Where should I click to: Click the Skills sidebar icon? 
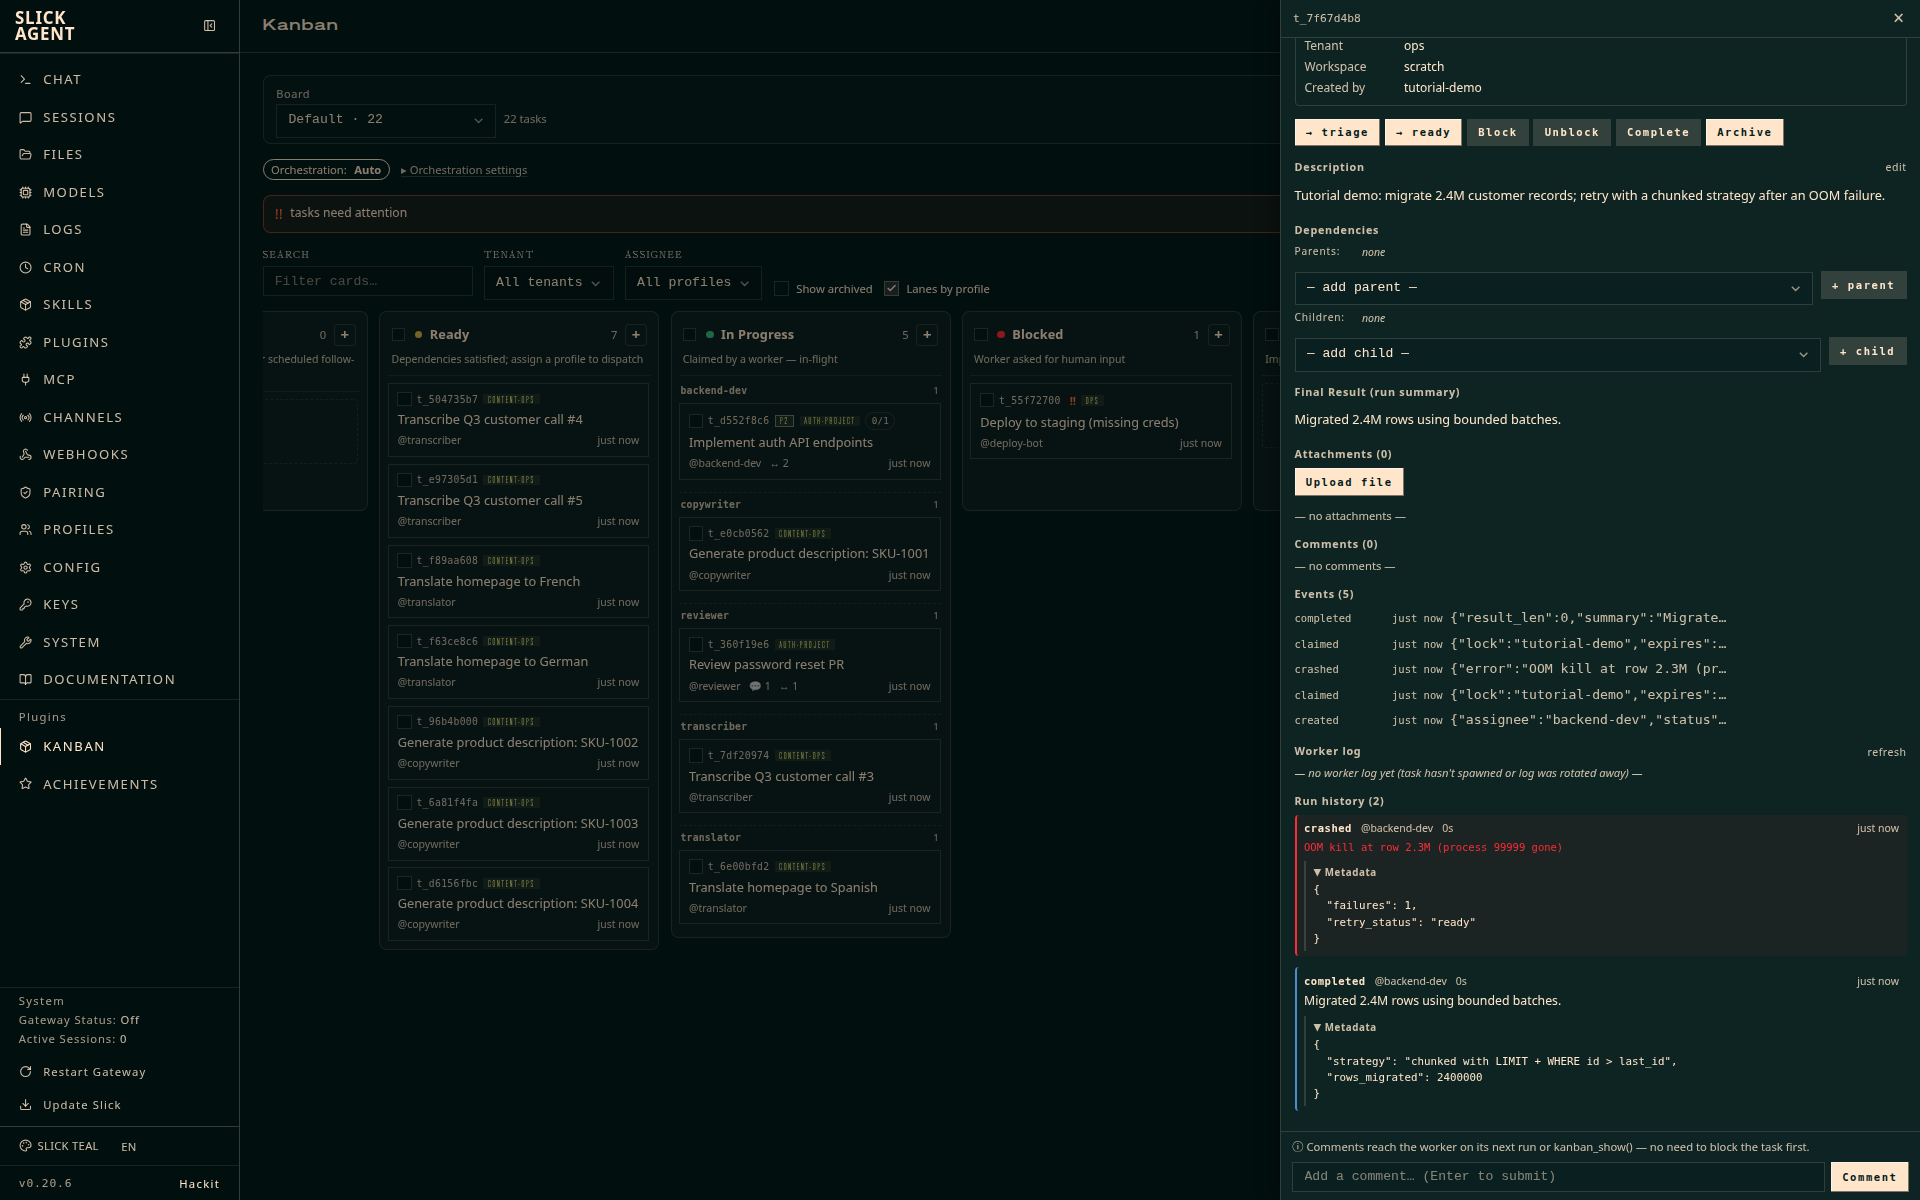(26, 304)
